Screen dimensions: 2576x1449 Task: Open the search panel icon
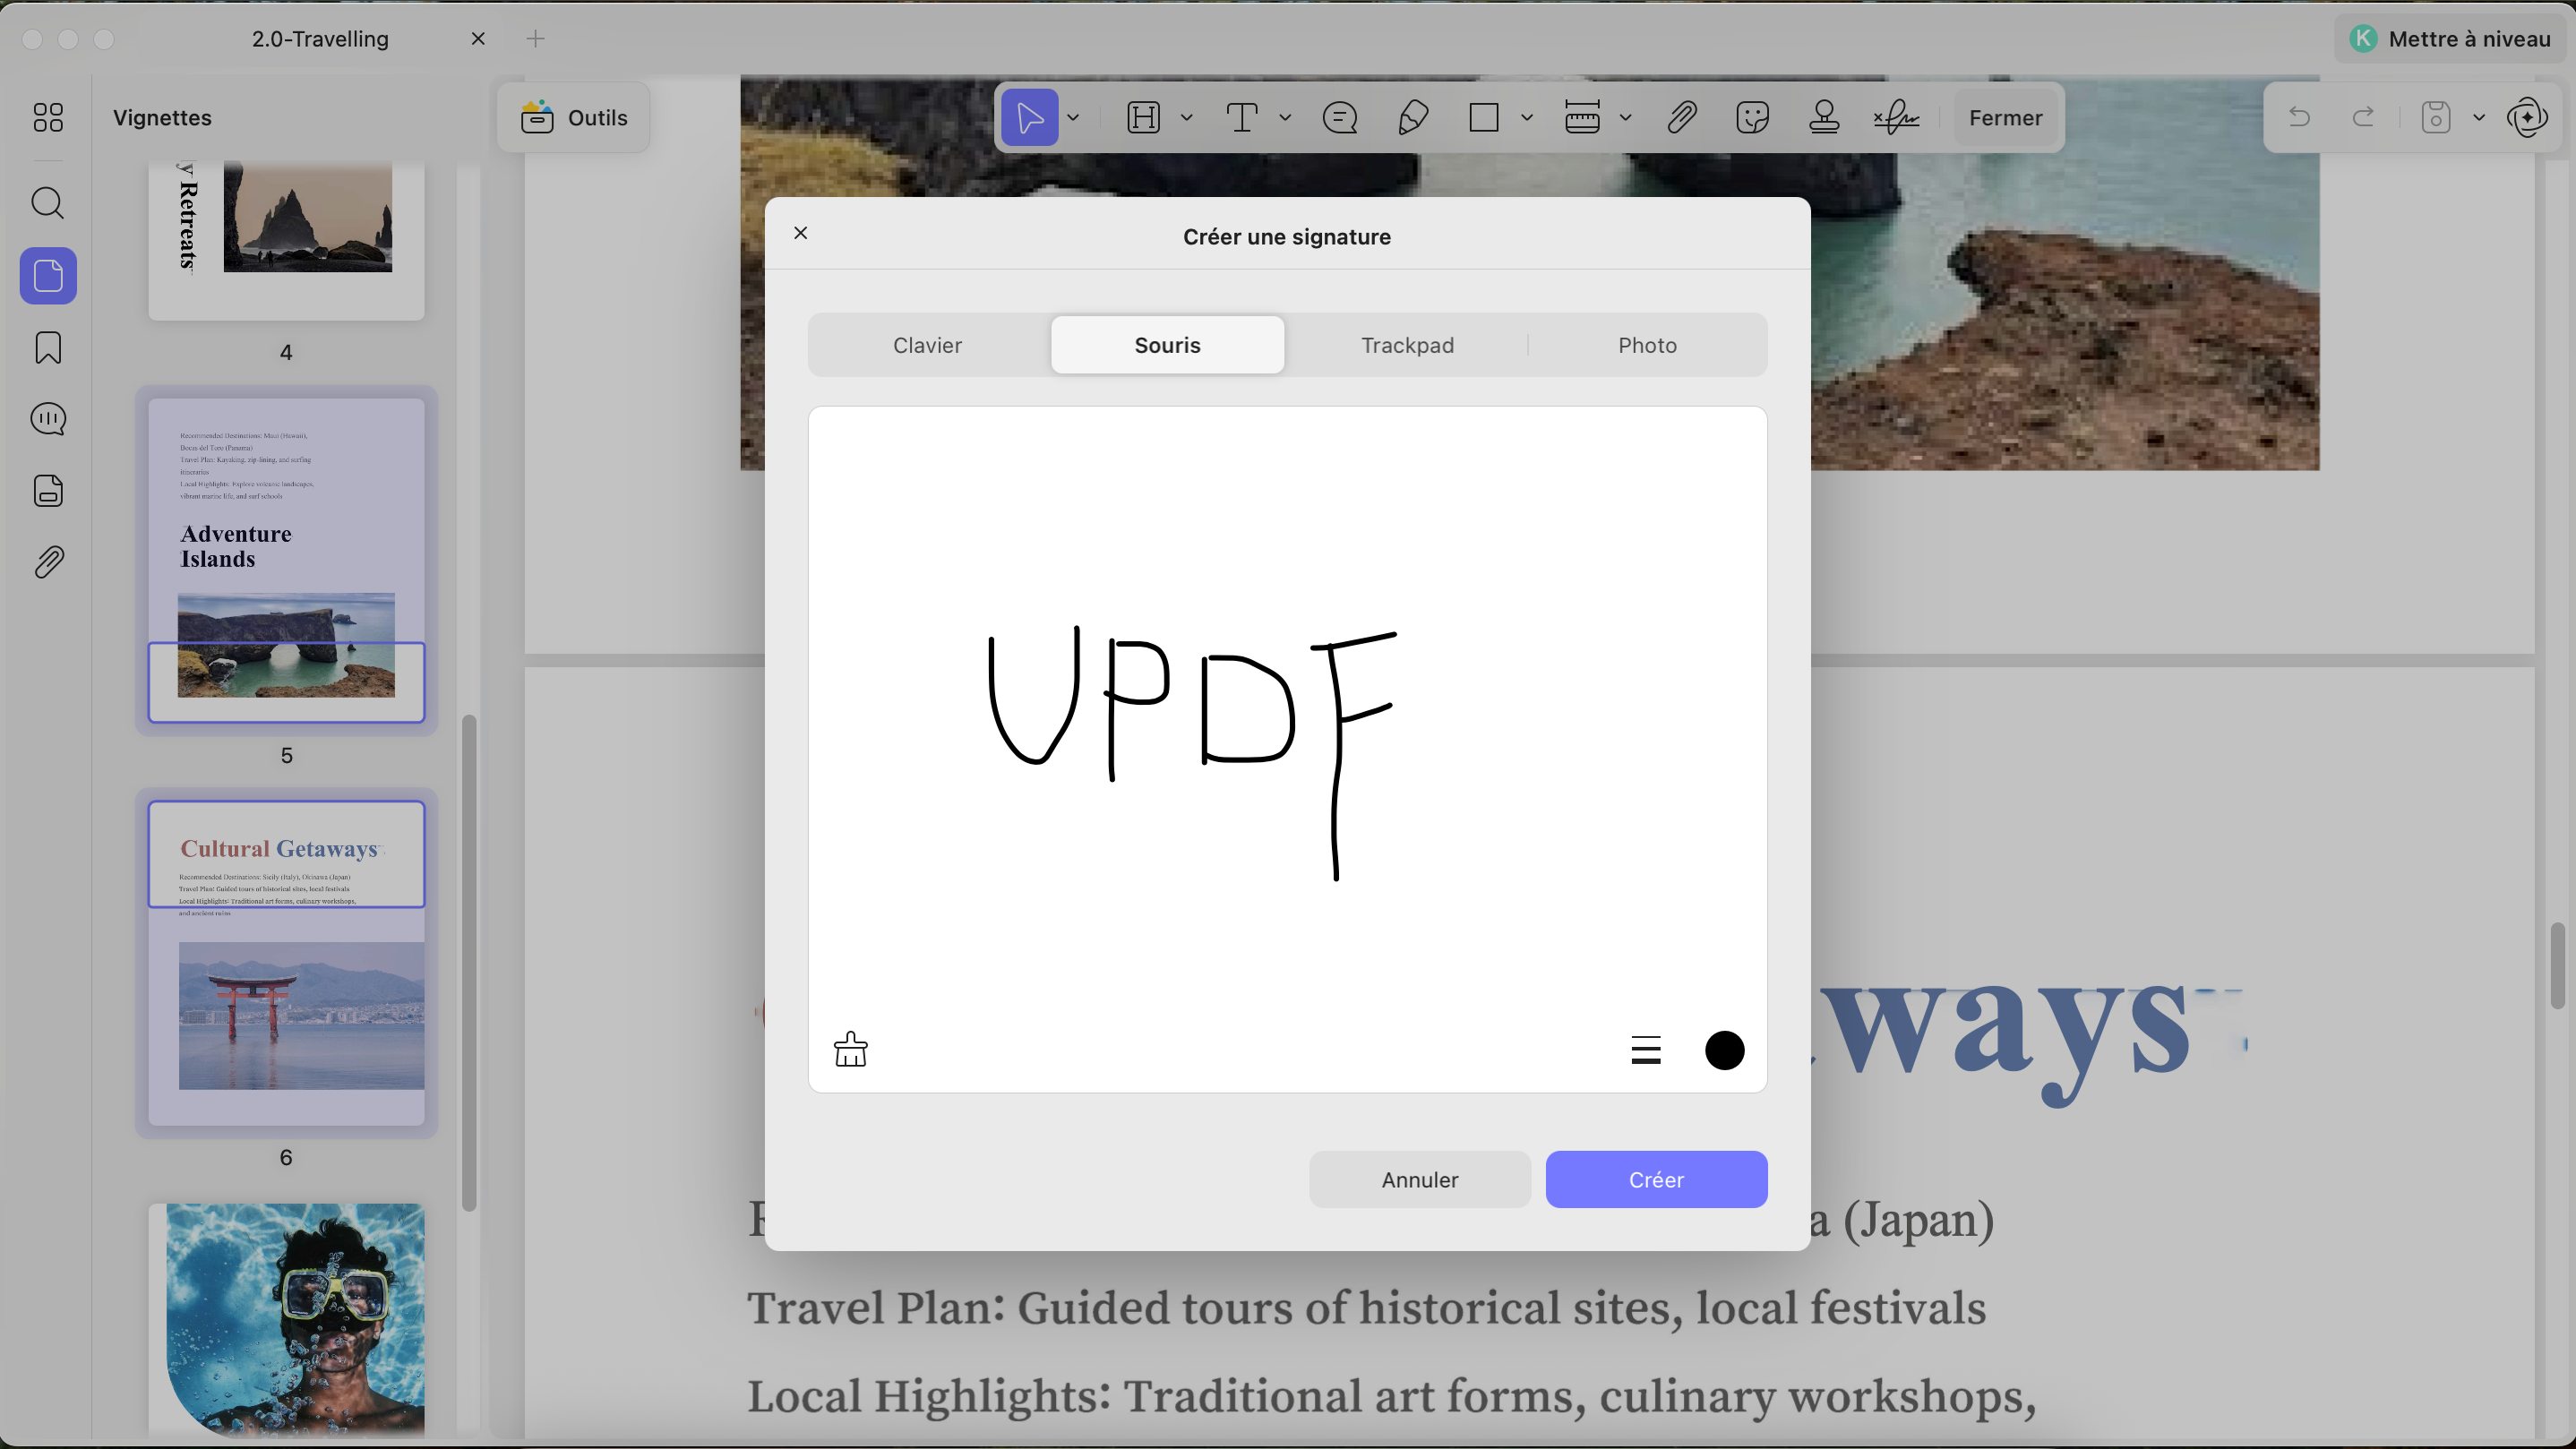pyautogui.click(x=48, y=203)
